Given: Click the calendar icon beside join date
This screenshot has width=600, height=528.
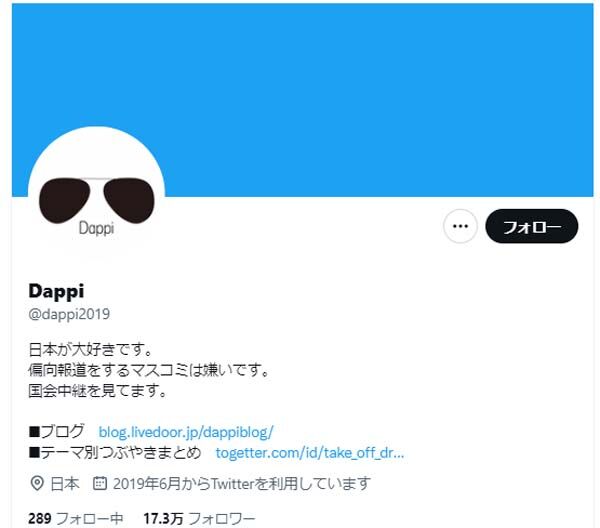Looking at the screenshot, I should (100, 483).
